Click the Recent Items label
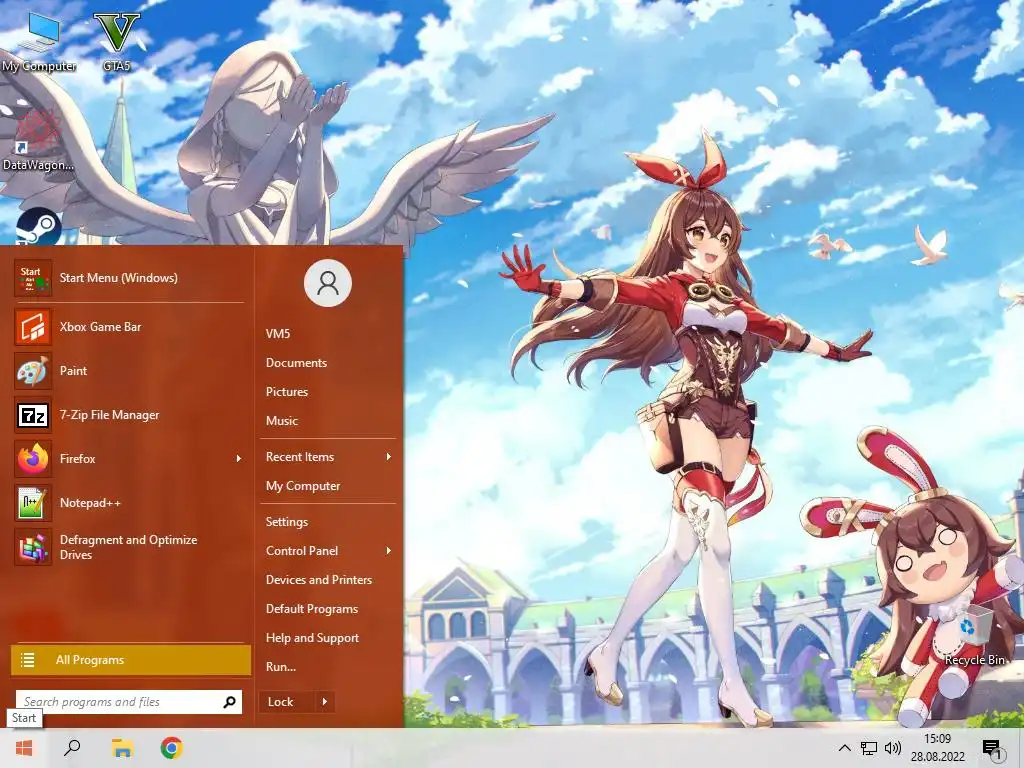The image size is (1024, 768). click(x=300, y=457)
